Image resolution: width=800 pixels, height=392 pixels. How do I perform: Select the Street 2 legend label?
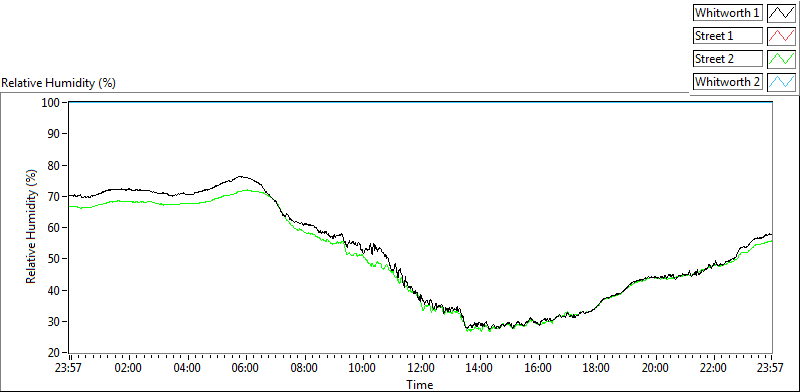point(728,59)
